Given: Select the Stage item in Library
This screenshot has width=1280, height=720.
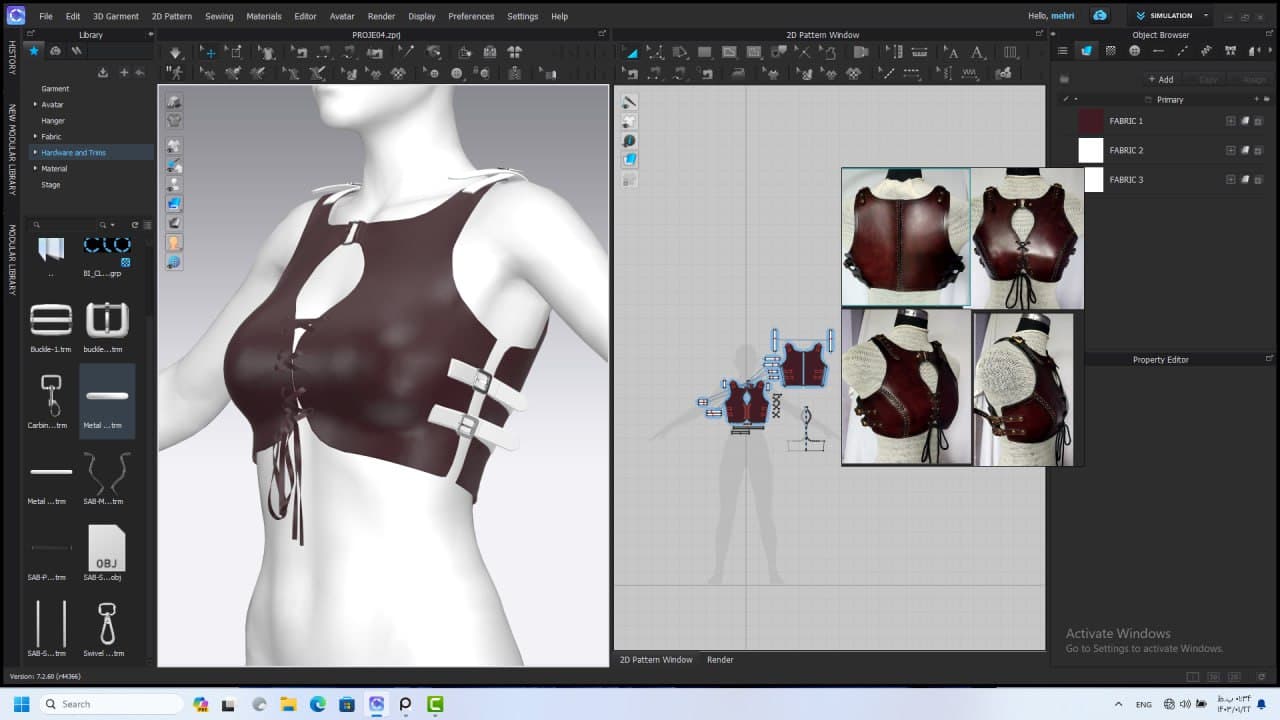Looking at the screenshot, I should pyautogui.click(x=51, y=185).
